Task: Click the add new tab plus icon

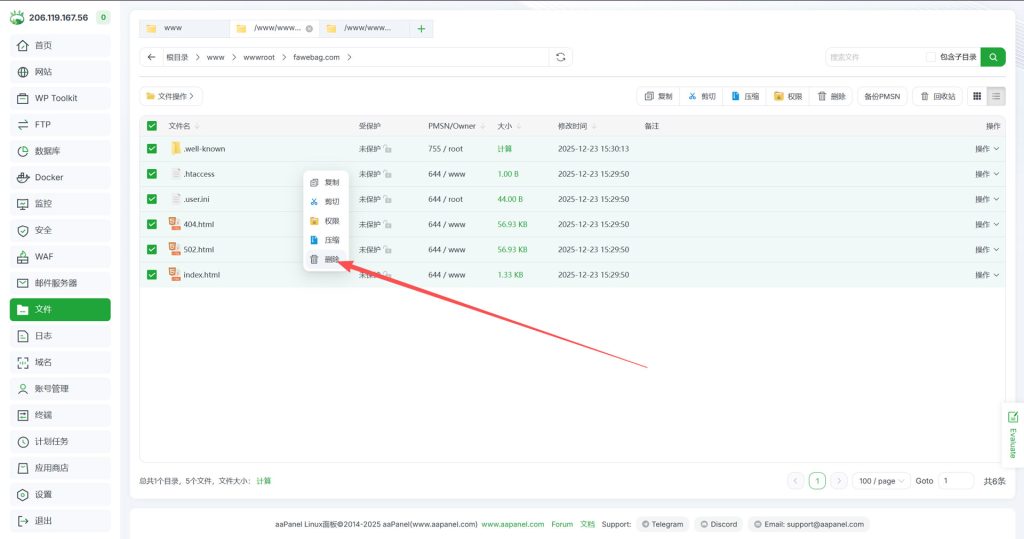Action: (421, 29)
